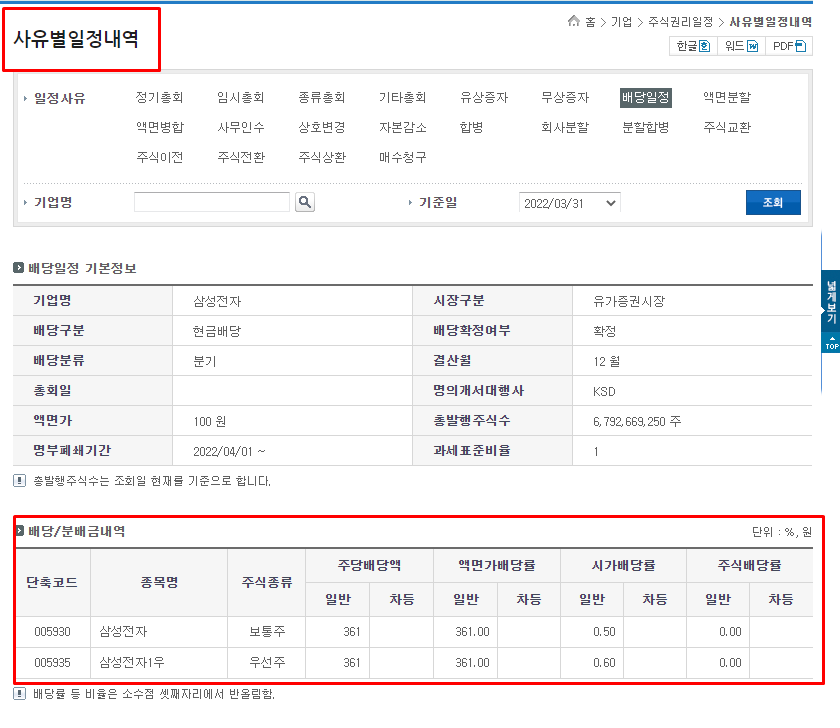
Task: Click the 배당일정 기본정보 section bullet icon
Action: (x=18, y=267)
